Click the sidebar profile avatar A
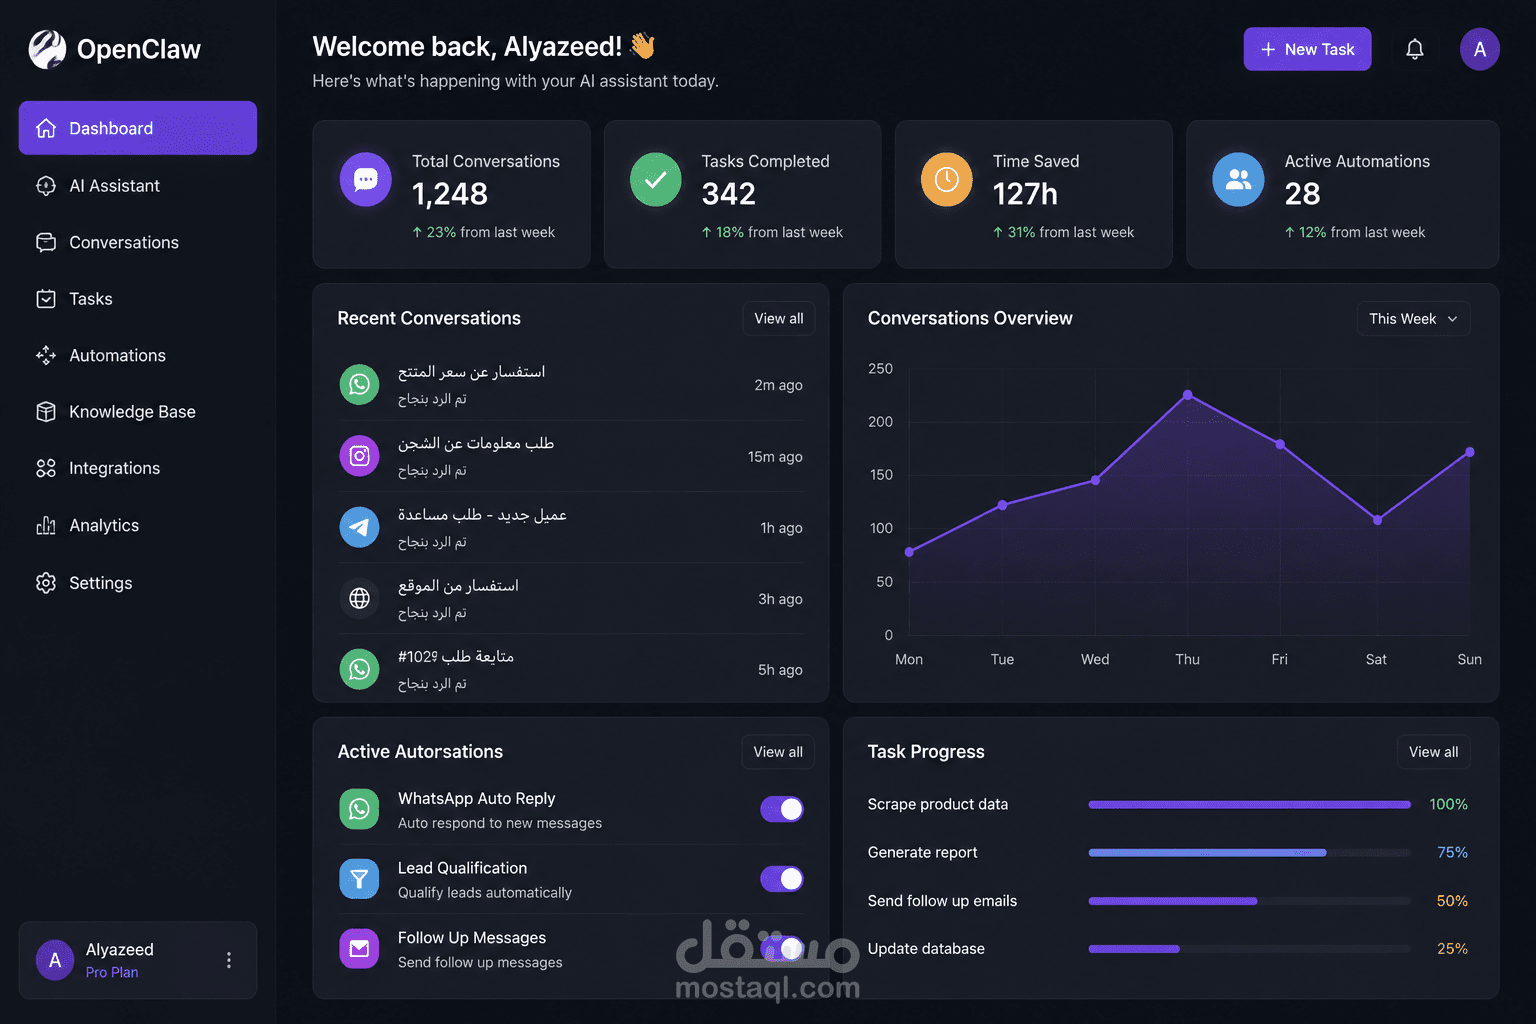Image resolution: width=1536 pixels, height=1024 pixels. (x=55, y=960)
